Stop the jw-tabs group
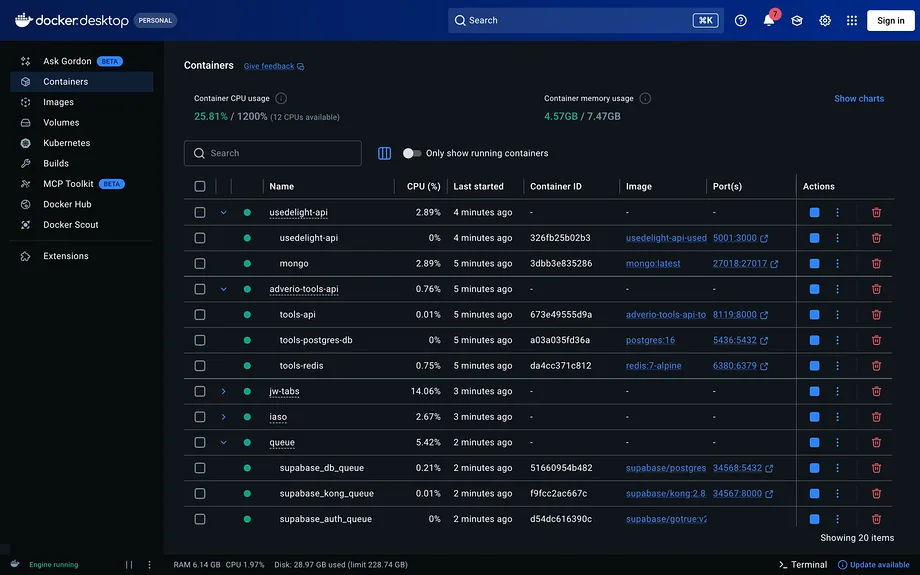The height and width of the screenshot is (575, 920). [x=814, y=391]
